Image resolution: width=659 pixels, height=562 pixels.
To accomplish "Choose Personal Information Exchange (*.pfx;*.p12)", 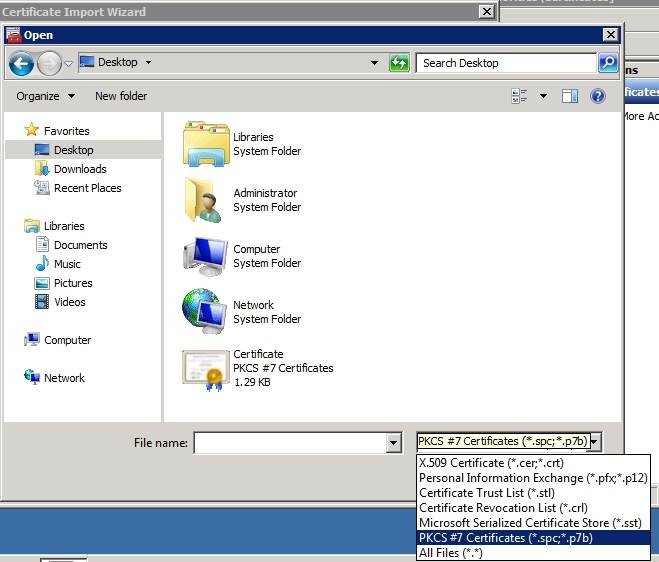I will [533, 478].
